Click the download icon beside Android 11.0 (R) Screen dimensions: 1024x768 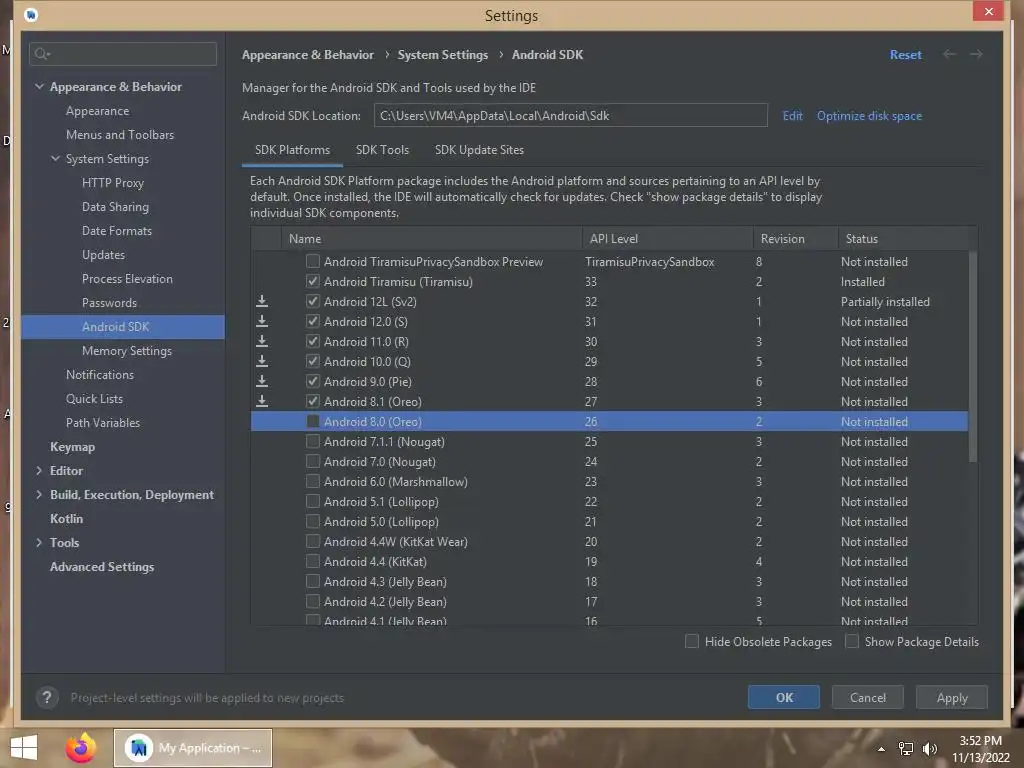[x=262, y=342]
